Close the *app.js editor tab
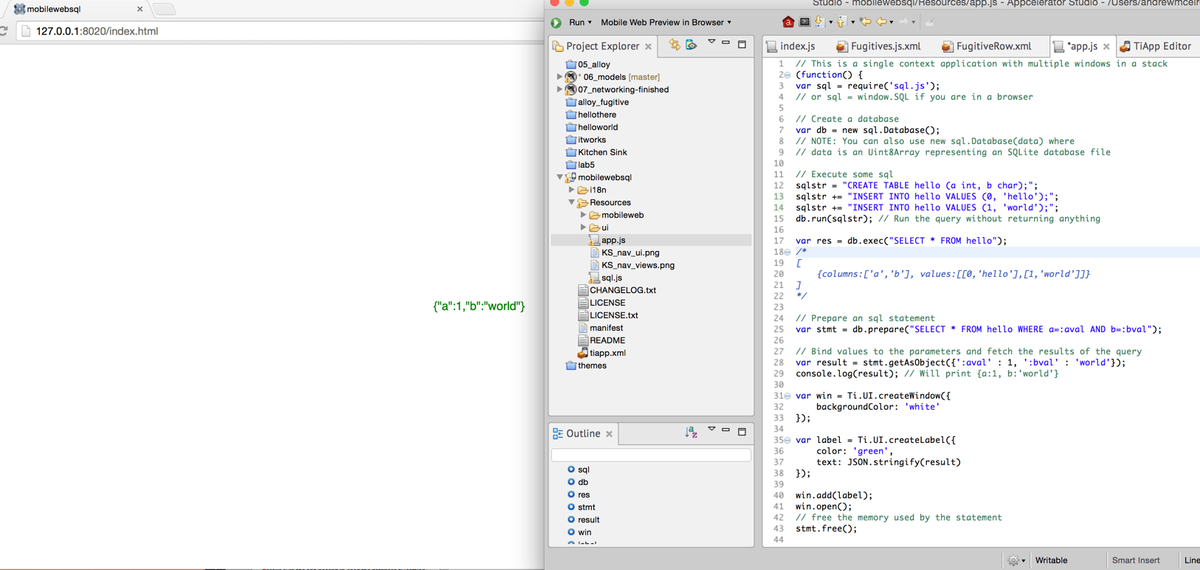 coord(1107,46)
